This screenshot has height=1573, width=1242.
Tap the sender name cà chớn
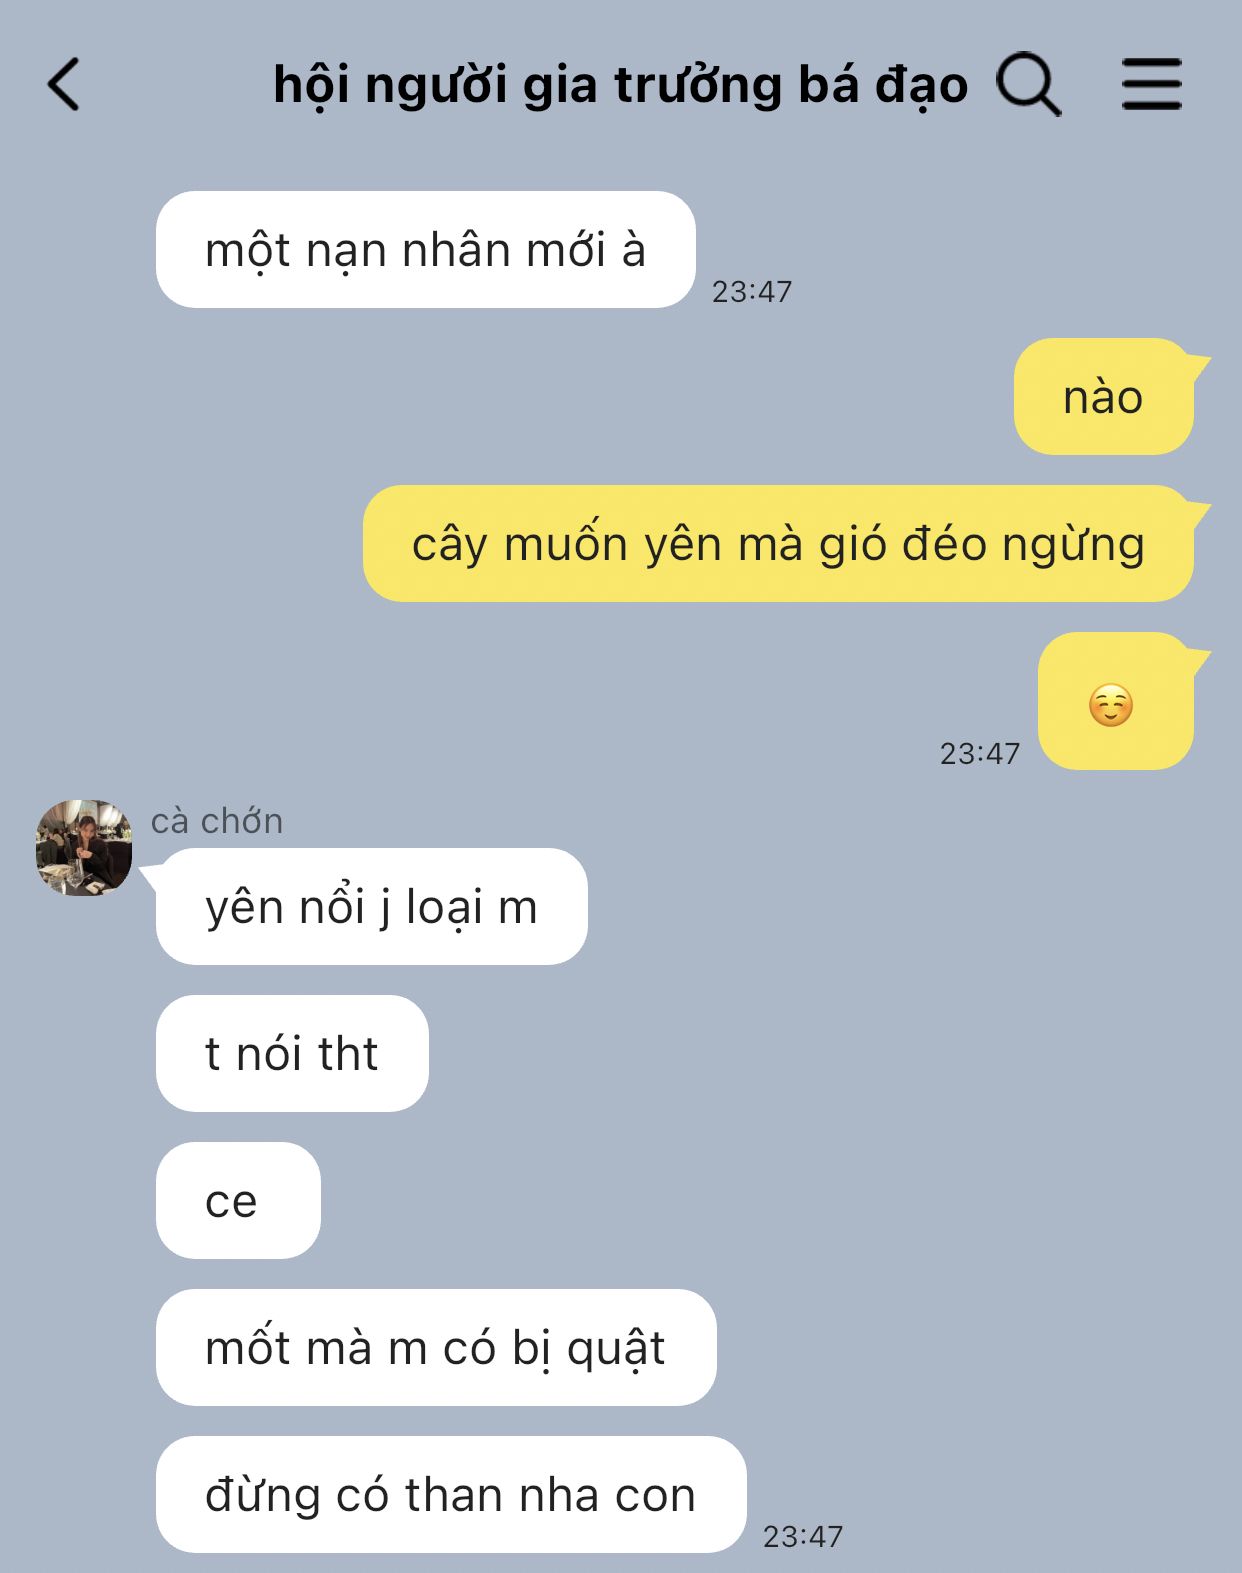tap(217, 821)
